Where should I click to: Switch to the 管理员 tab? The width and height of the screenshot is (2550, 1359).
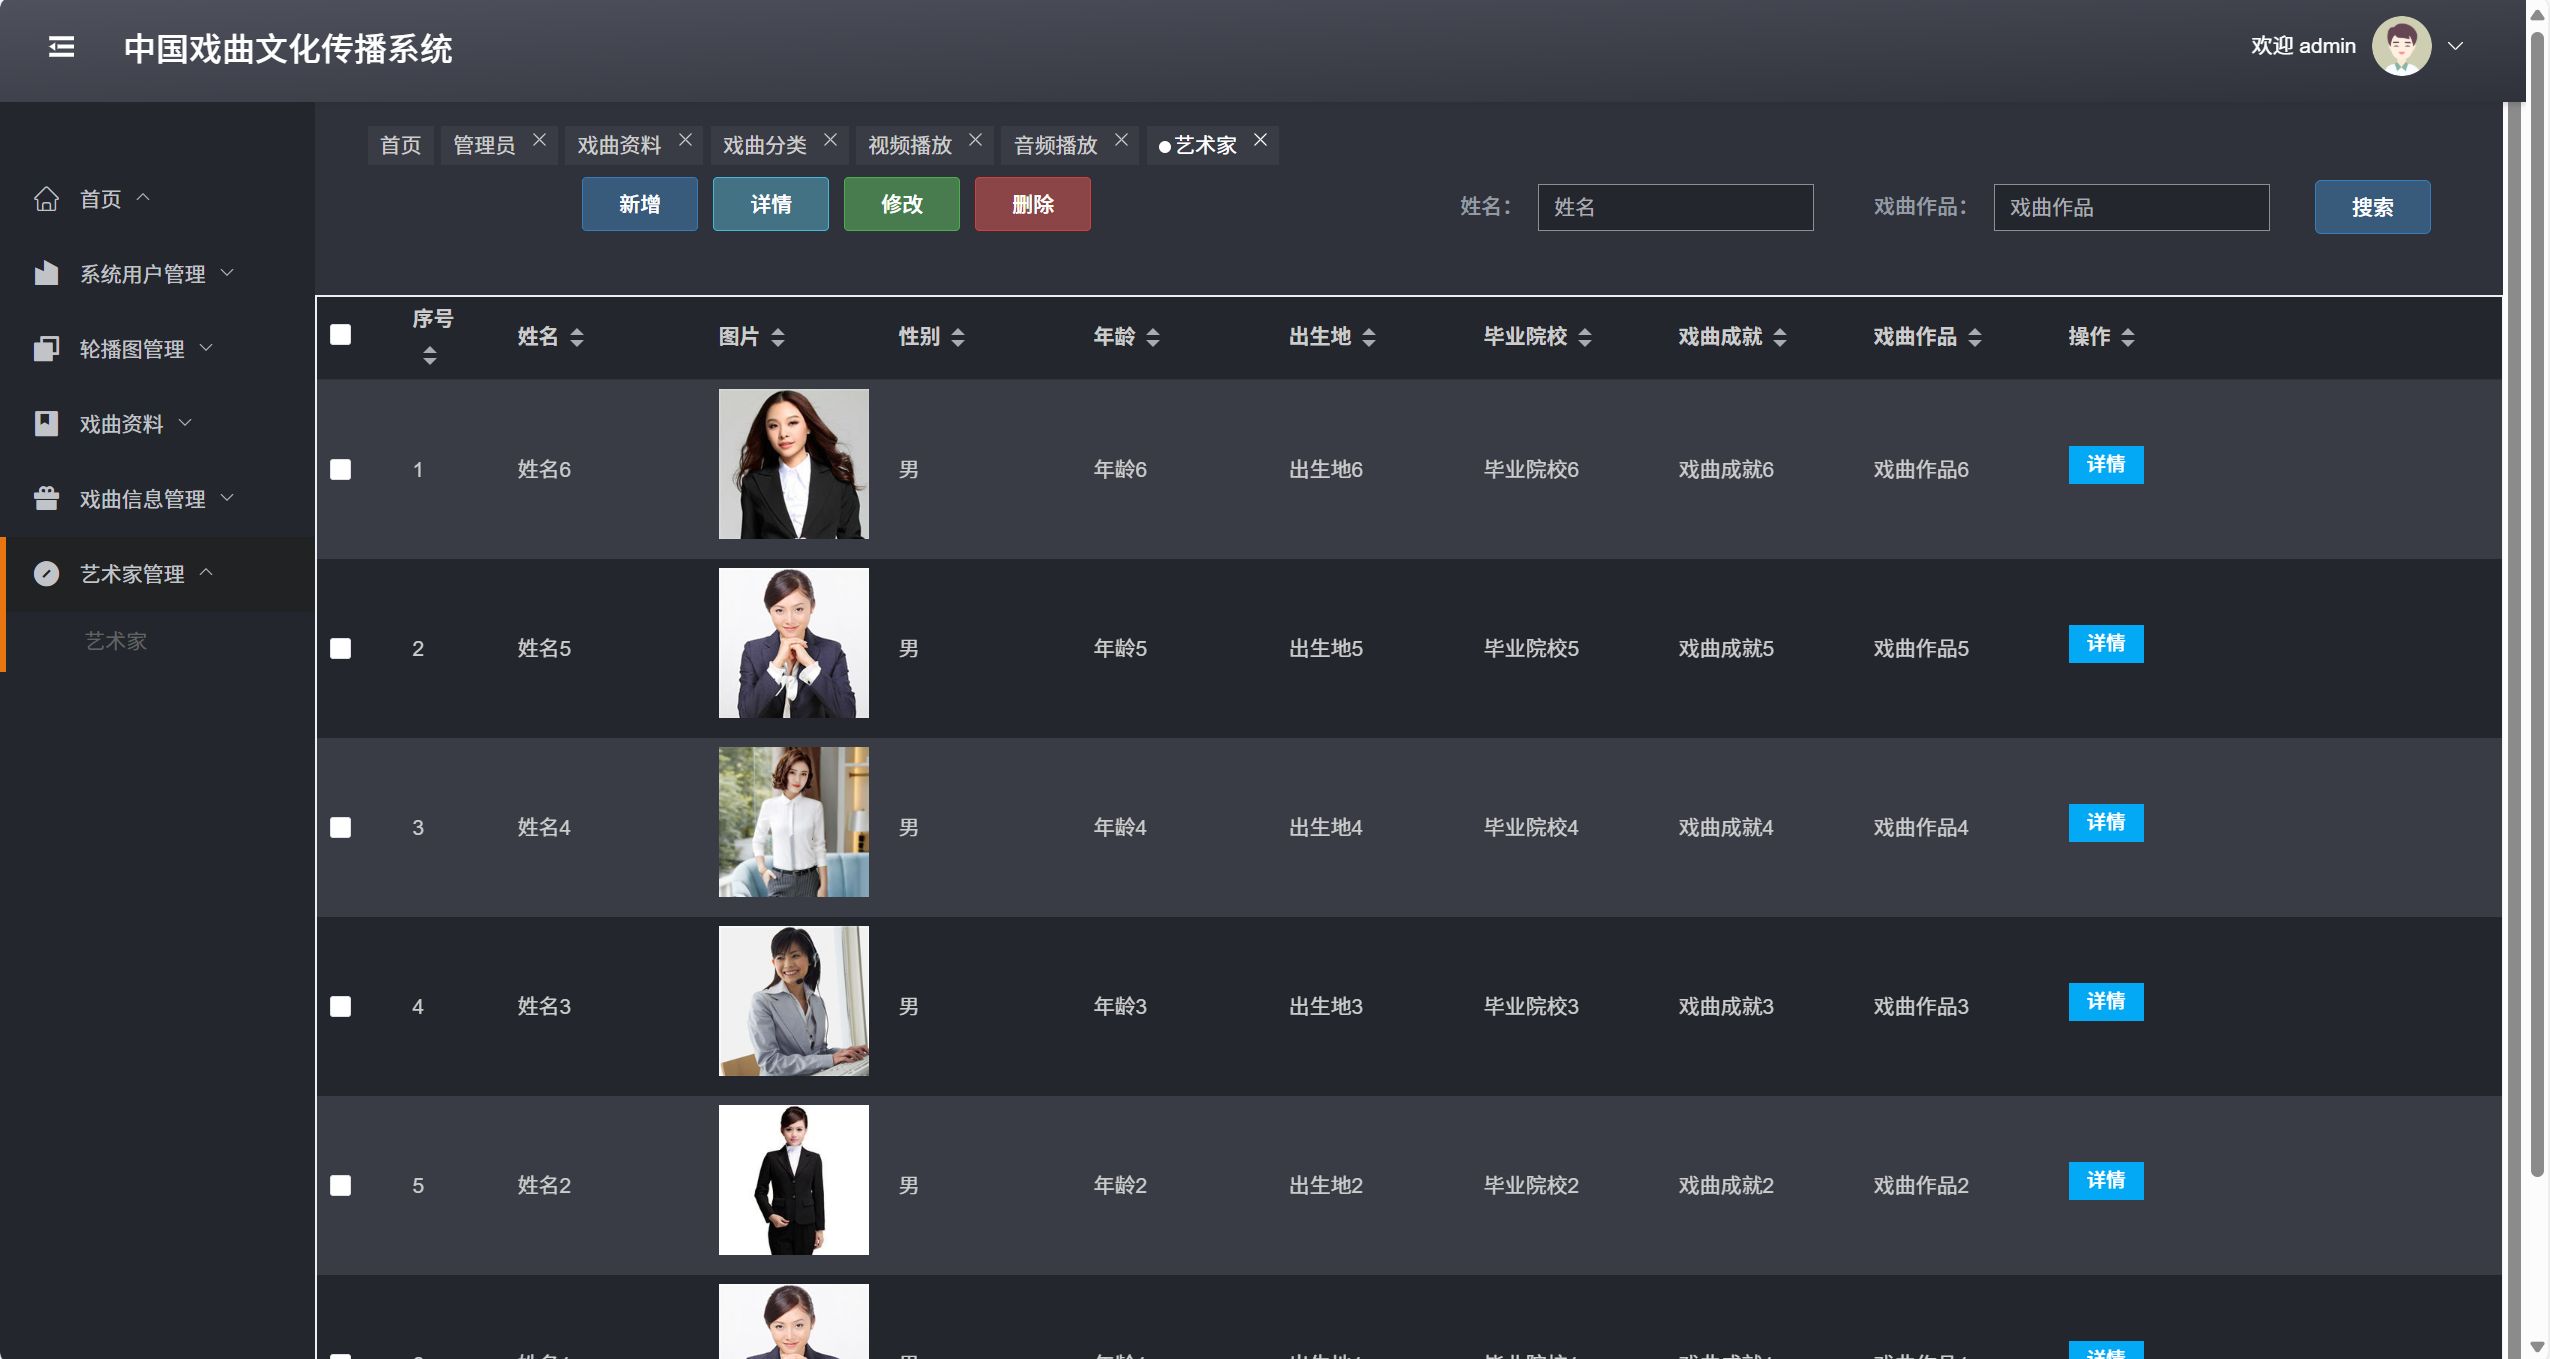(x=484, y=145)
